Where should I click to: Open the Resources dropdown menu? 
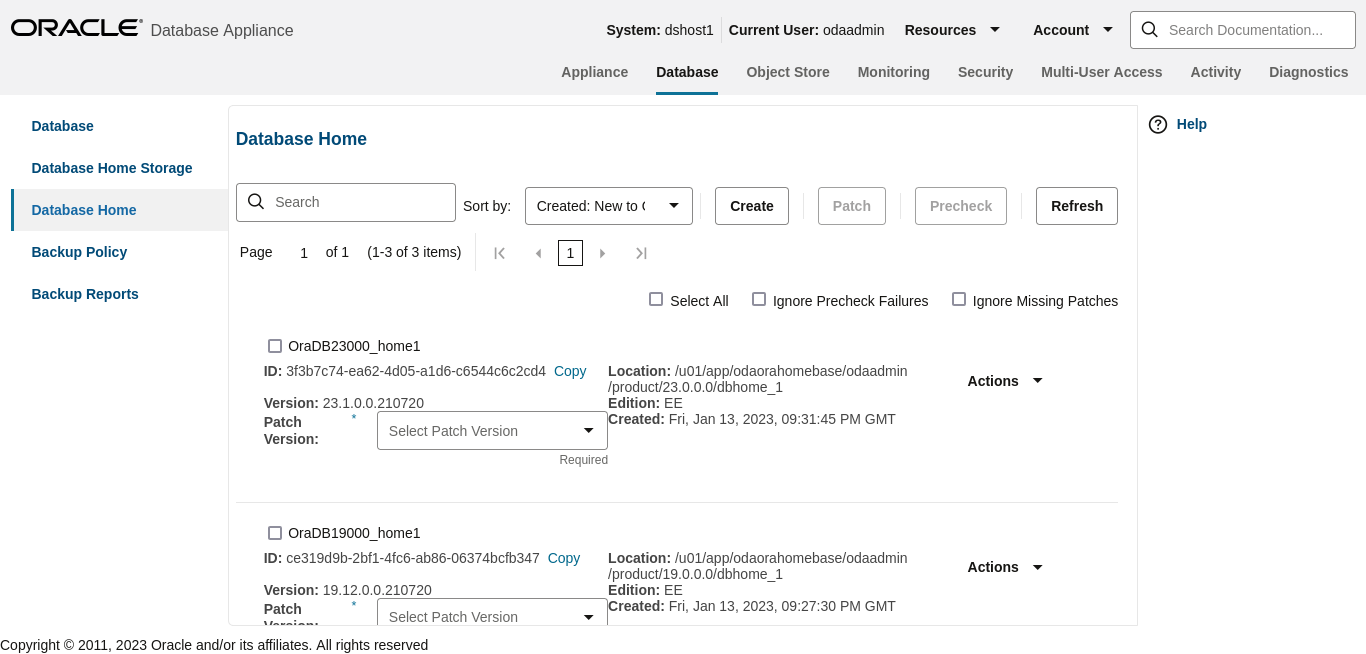point(952,30)
